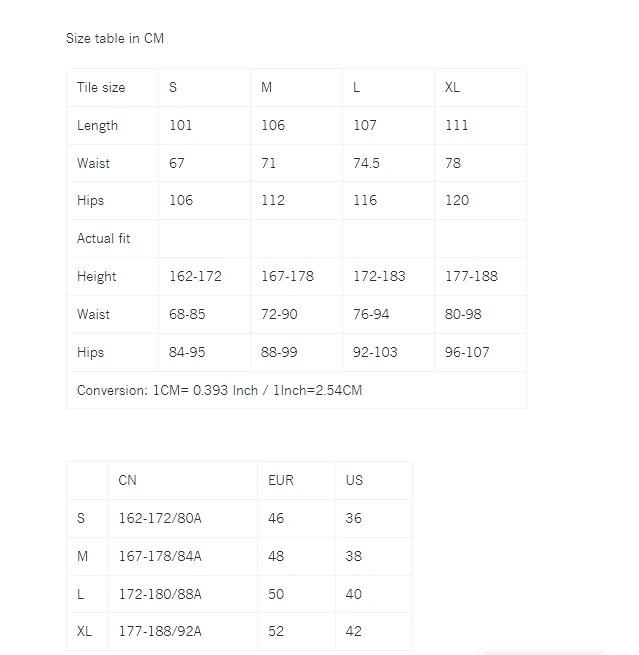Viewport: 639px width, 655px height.
Task: Select the 'Actual fit' row label
Action: point(113,239)
